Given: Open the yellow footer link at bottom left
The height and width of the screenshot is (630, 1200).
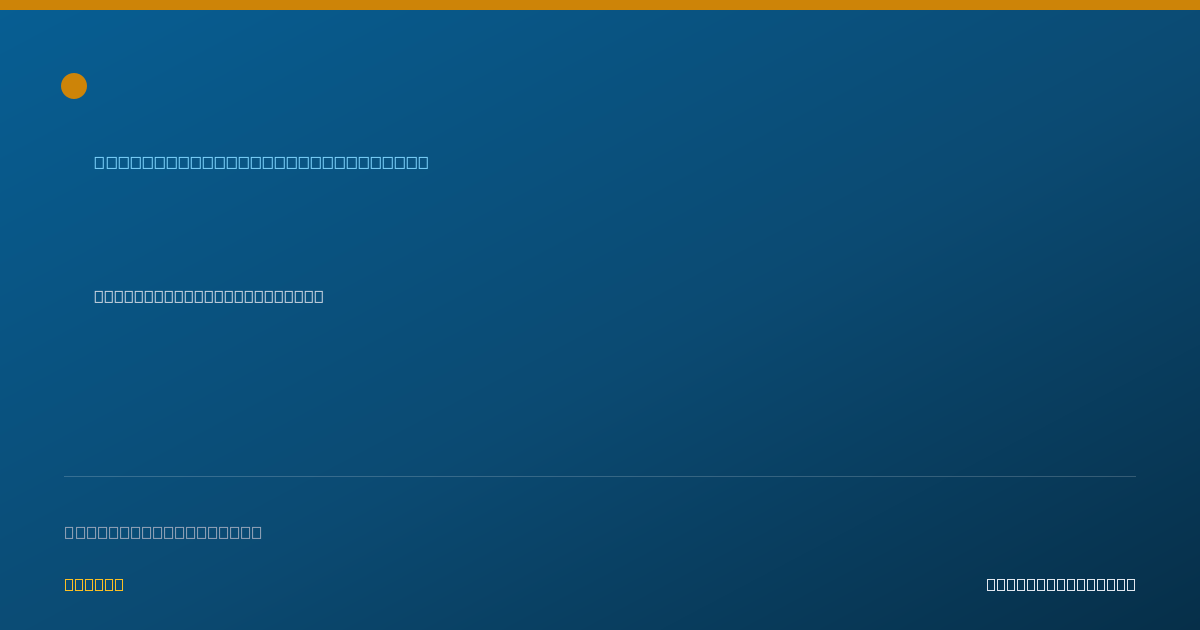Looking at the screenshot, I should click(94, 584).
